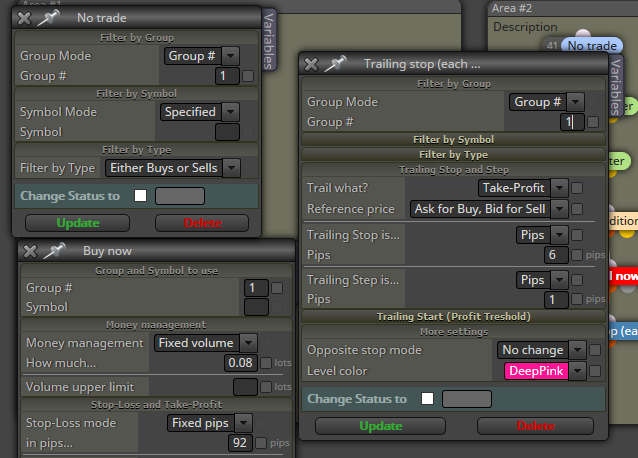638x458 pixels.
Task: Click Update button in No trade panel
Action: click(x=78, y=223)
